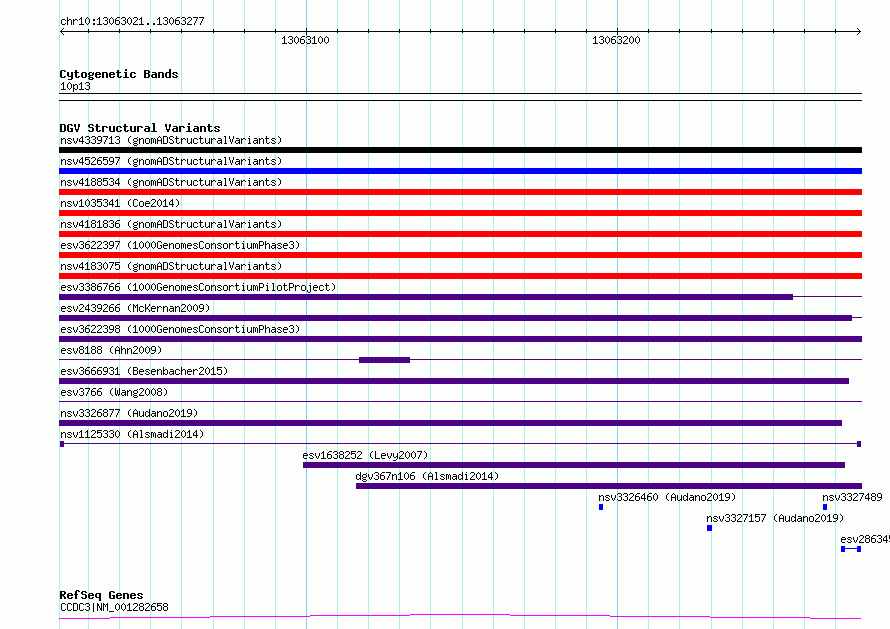Click the blue esv28634 bracket glyph

851,549
